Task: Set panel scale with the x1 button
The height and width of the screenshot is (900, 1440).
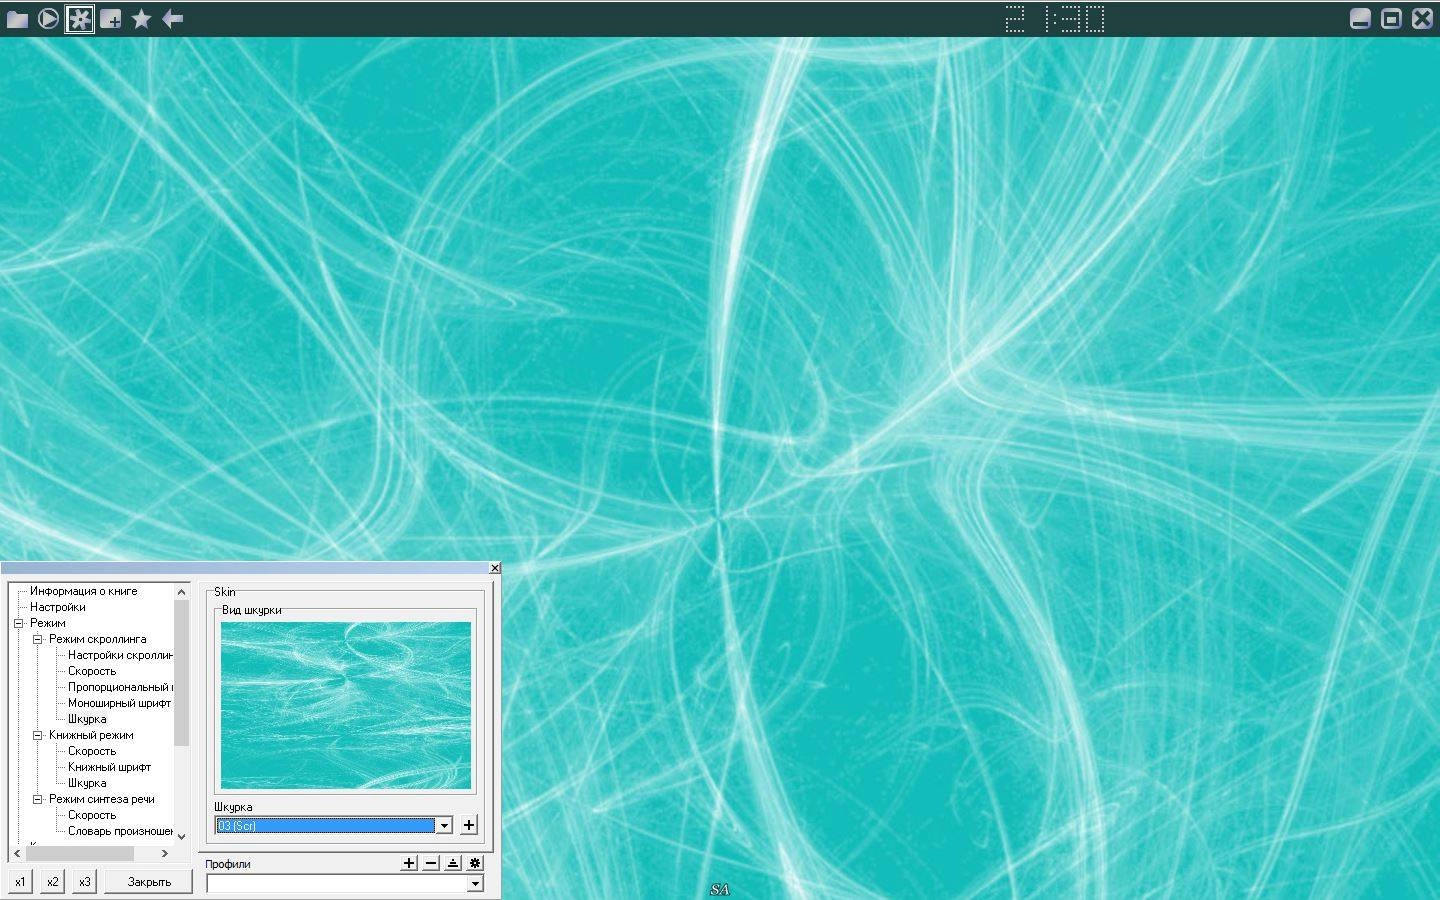Action: pyautogui.click(x=20, y=882)
